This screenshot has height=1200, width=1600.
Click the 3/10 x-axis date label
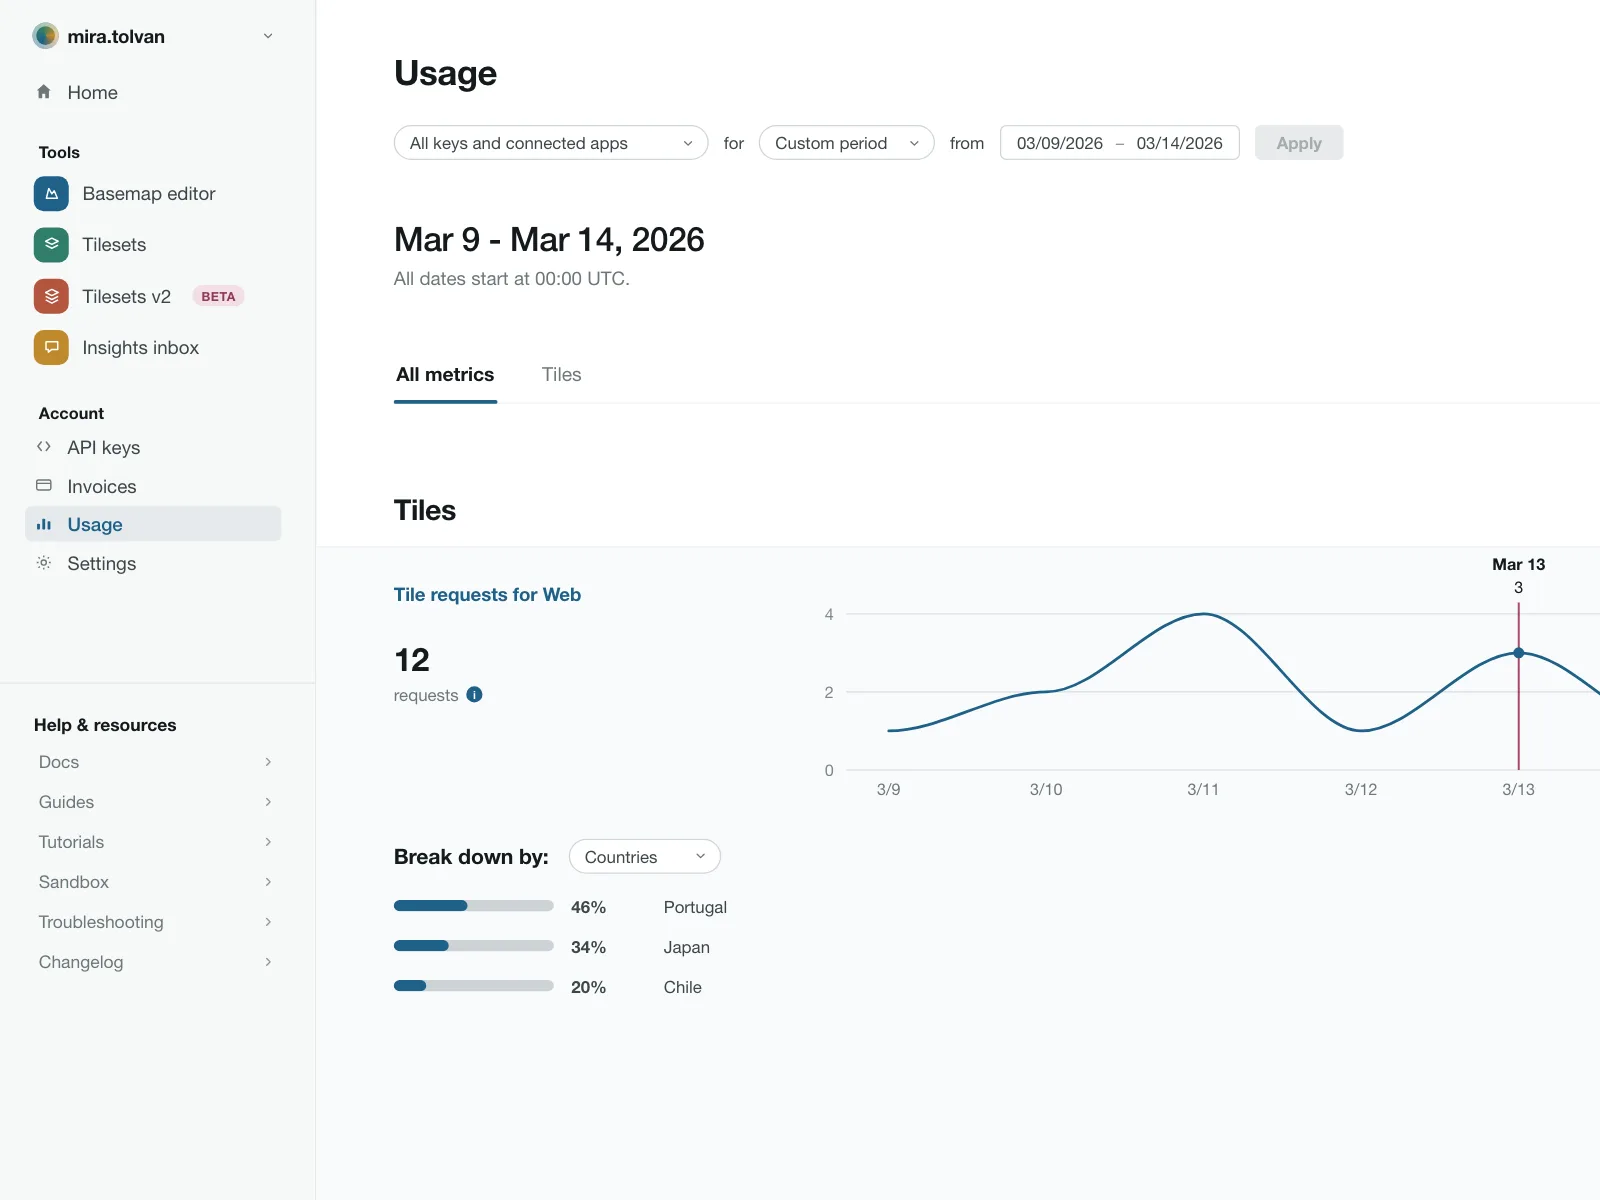[1046, 790]
